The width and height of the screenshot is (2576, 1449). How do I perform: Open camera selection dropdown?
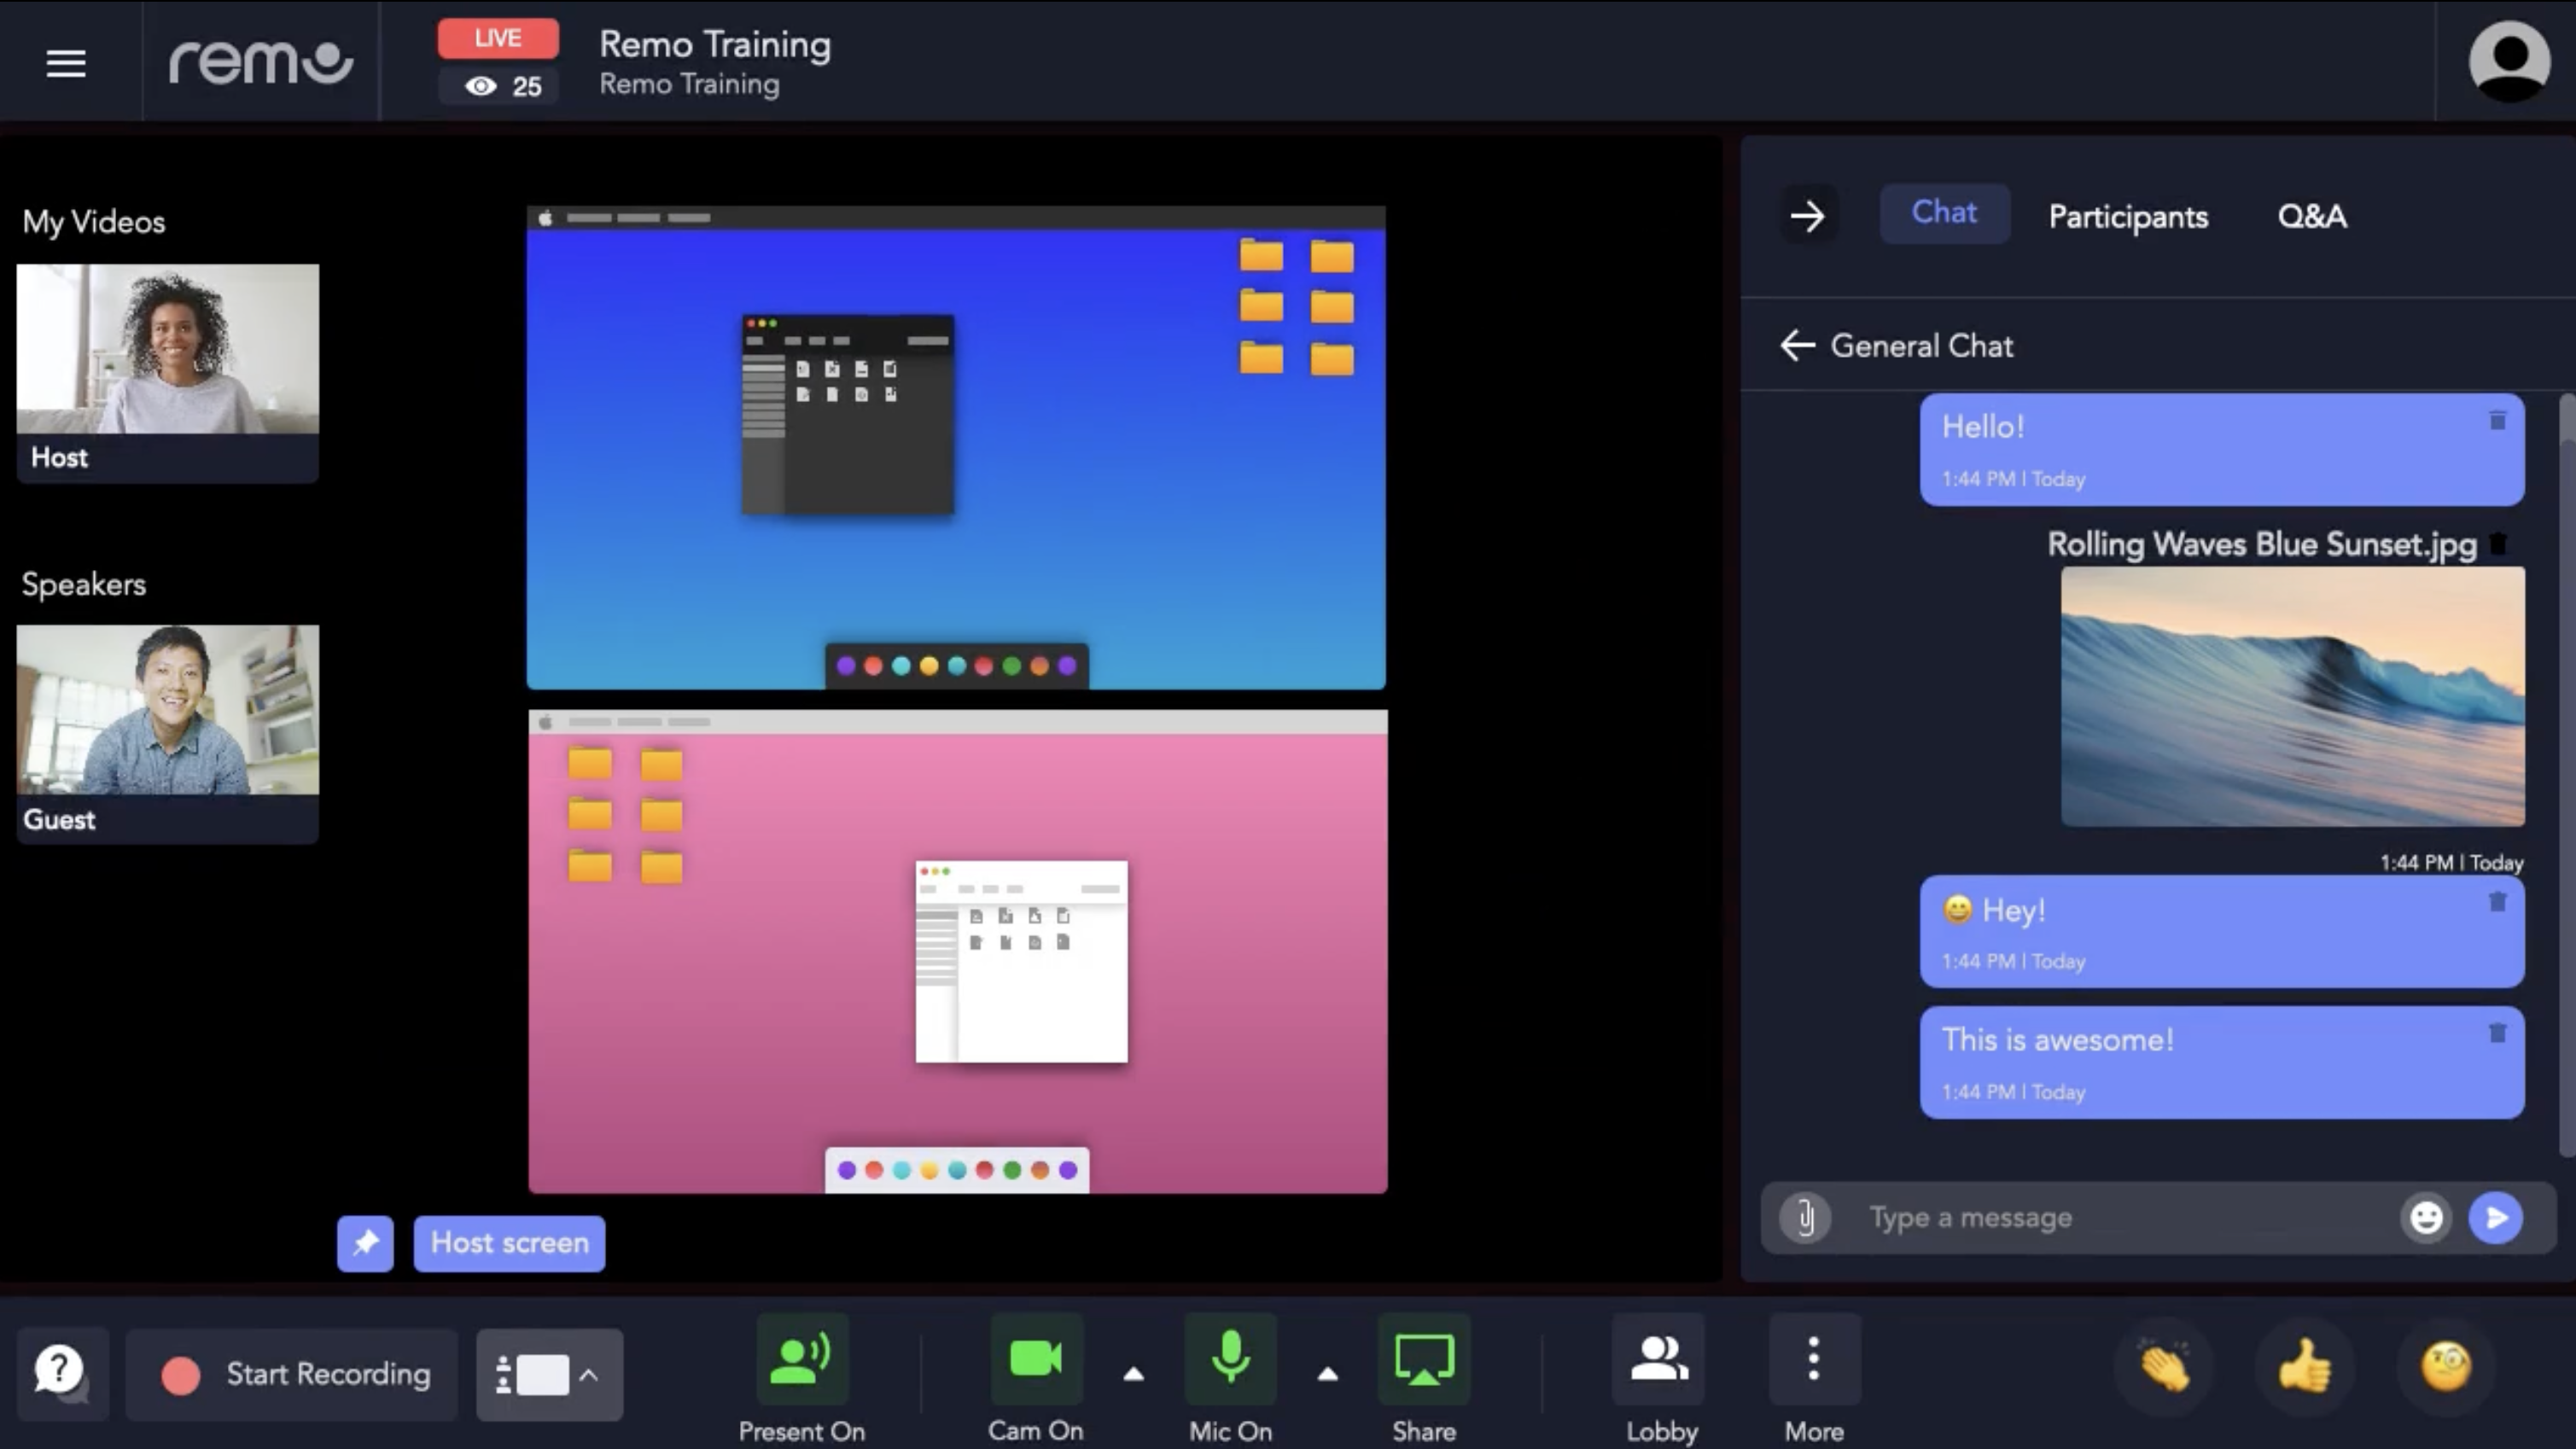[x=1131, y=1374]
